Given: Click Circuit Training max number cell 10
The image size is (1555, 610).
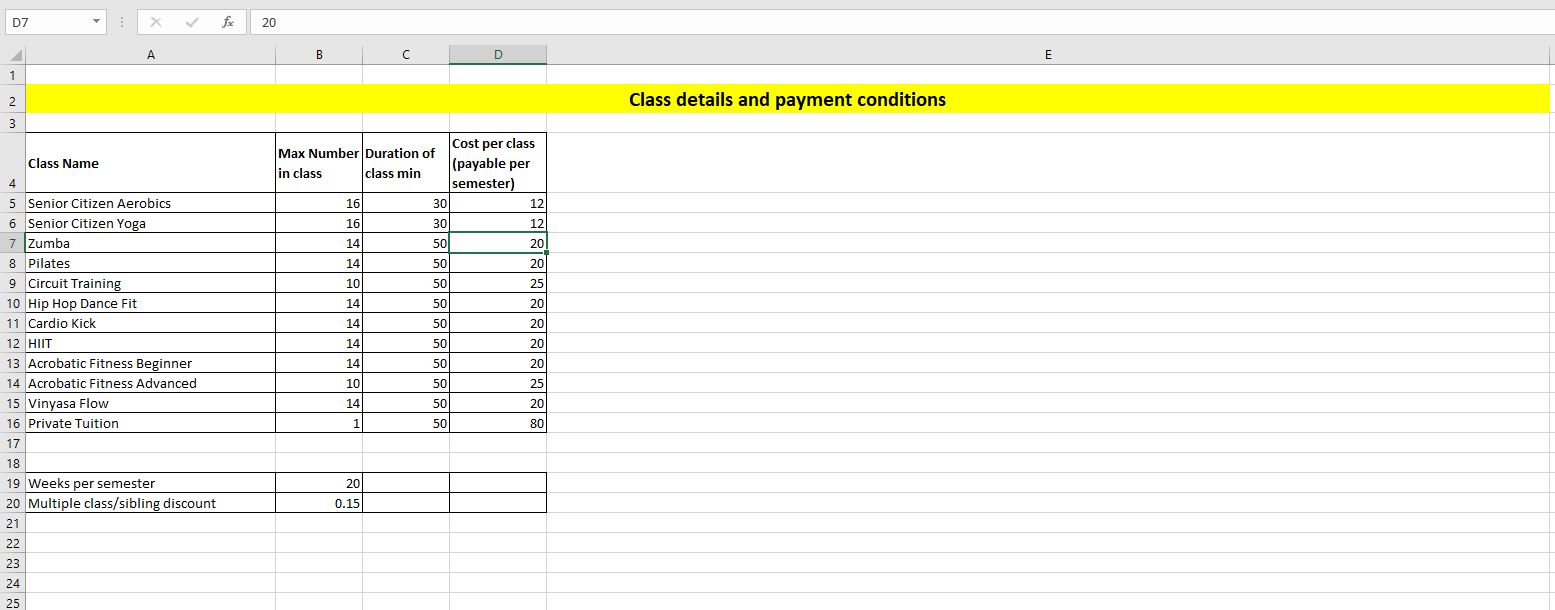Looking at the screenshot, I should coord(319,283).
